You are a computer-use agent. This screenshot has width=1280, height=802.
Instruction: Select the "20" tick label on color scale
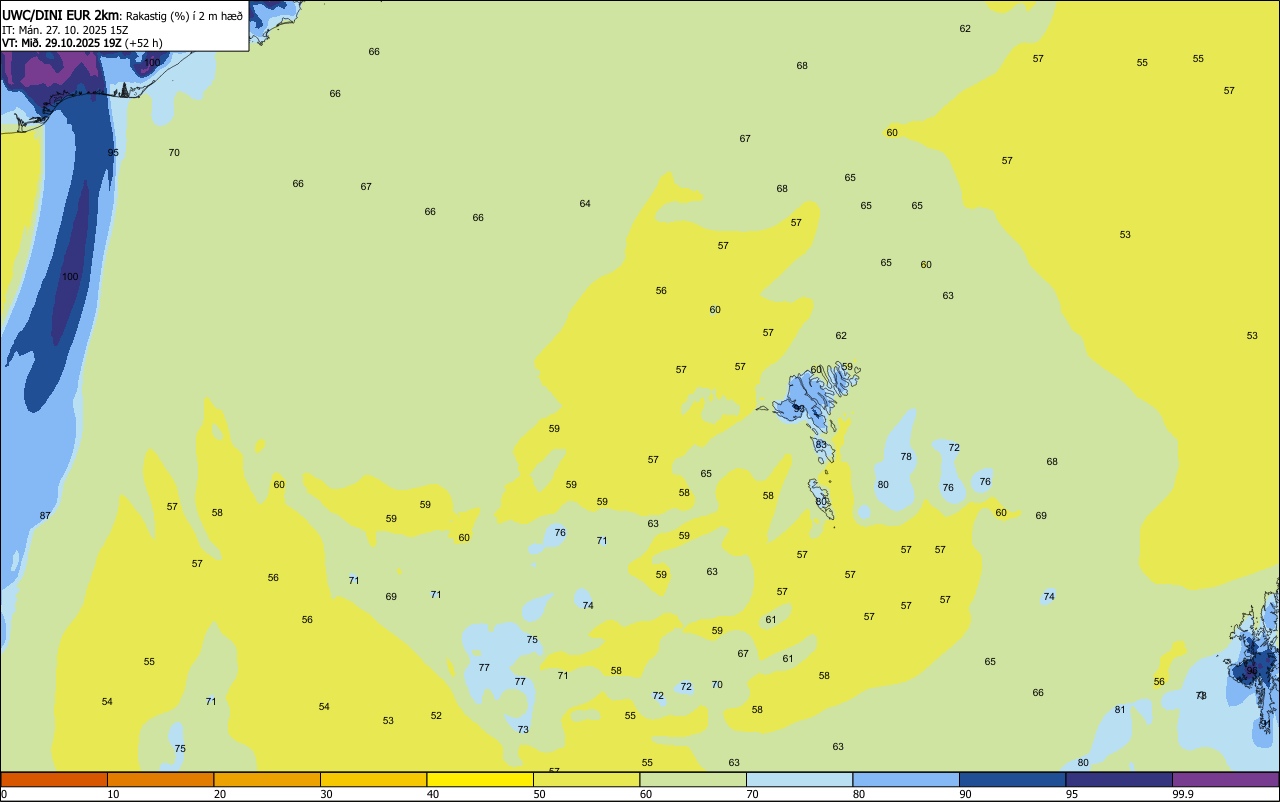click(220, 794)
